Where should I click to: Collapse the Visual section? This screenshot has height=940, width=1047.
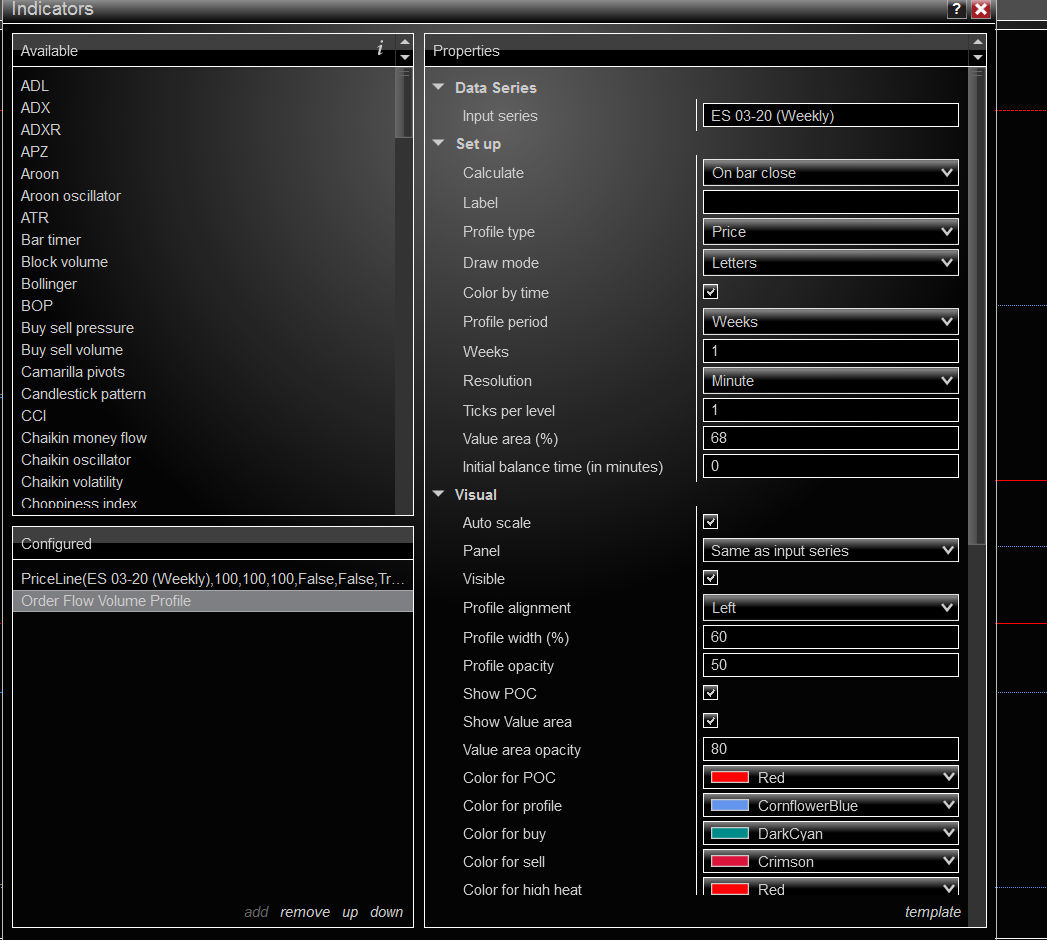click(439, 494)
